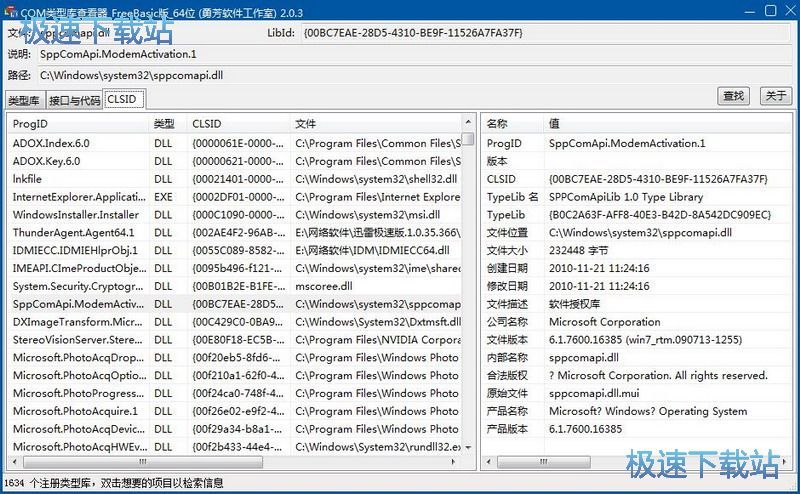Click 公司名称 value Microsoft Corporation
Viewport: 800px width, 494px height.
605,322
